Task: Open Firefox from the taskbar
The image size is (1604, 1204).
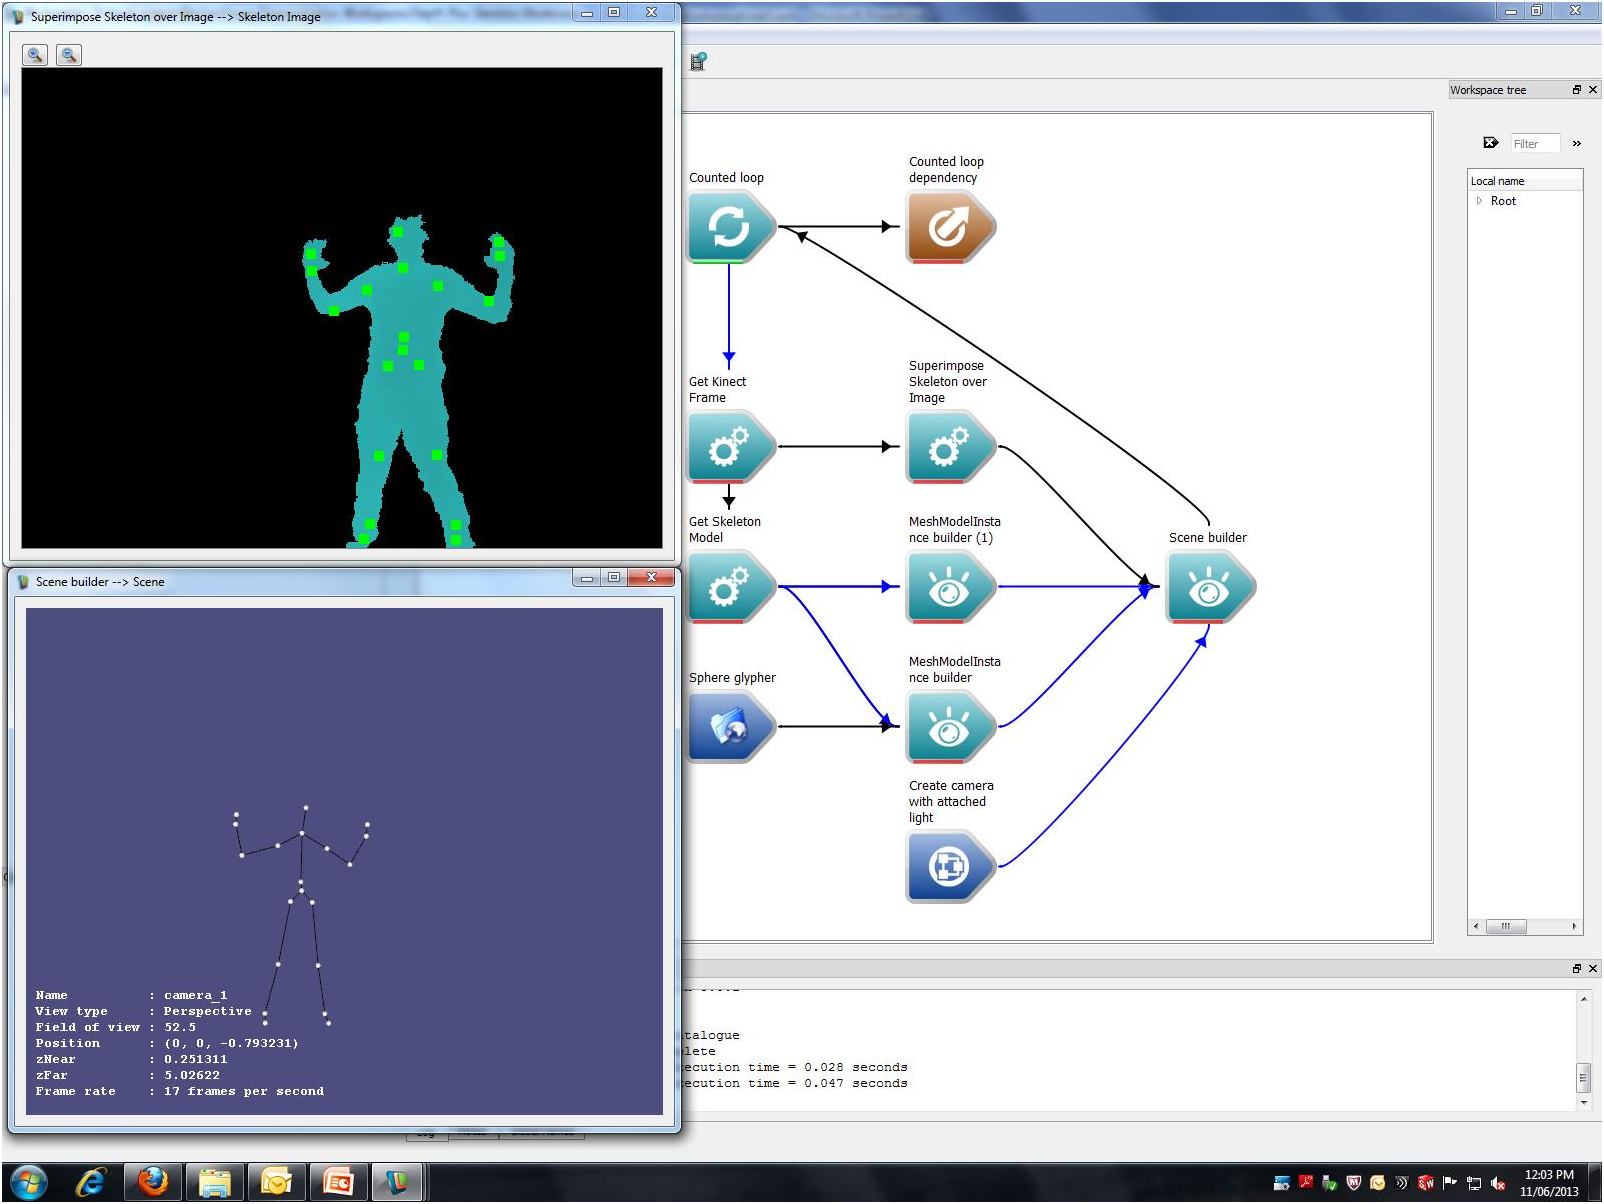Action: tap(153, 1182)
